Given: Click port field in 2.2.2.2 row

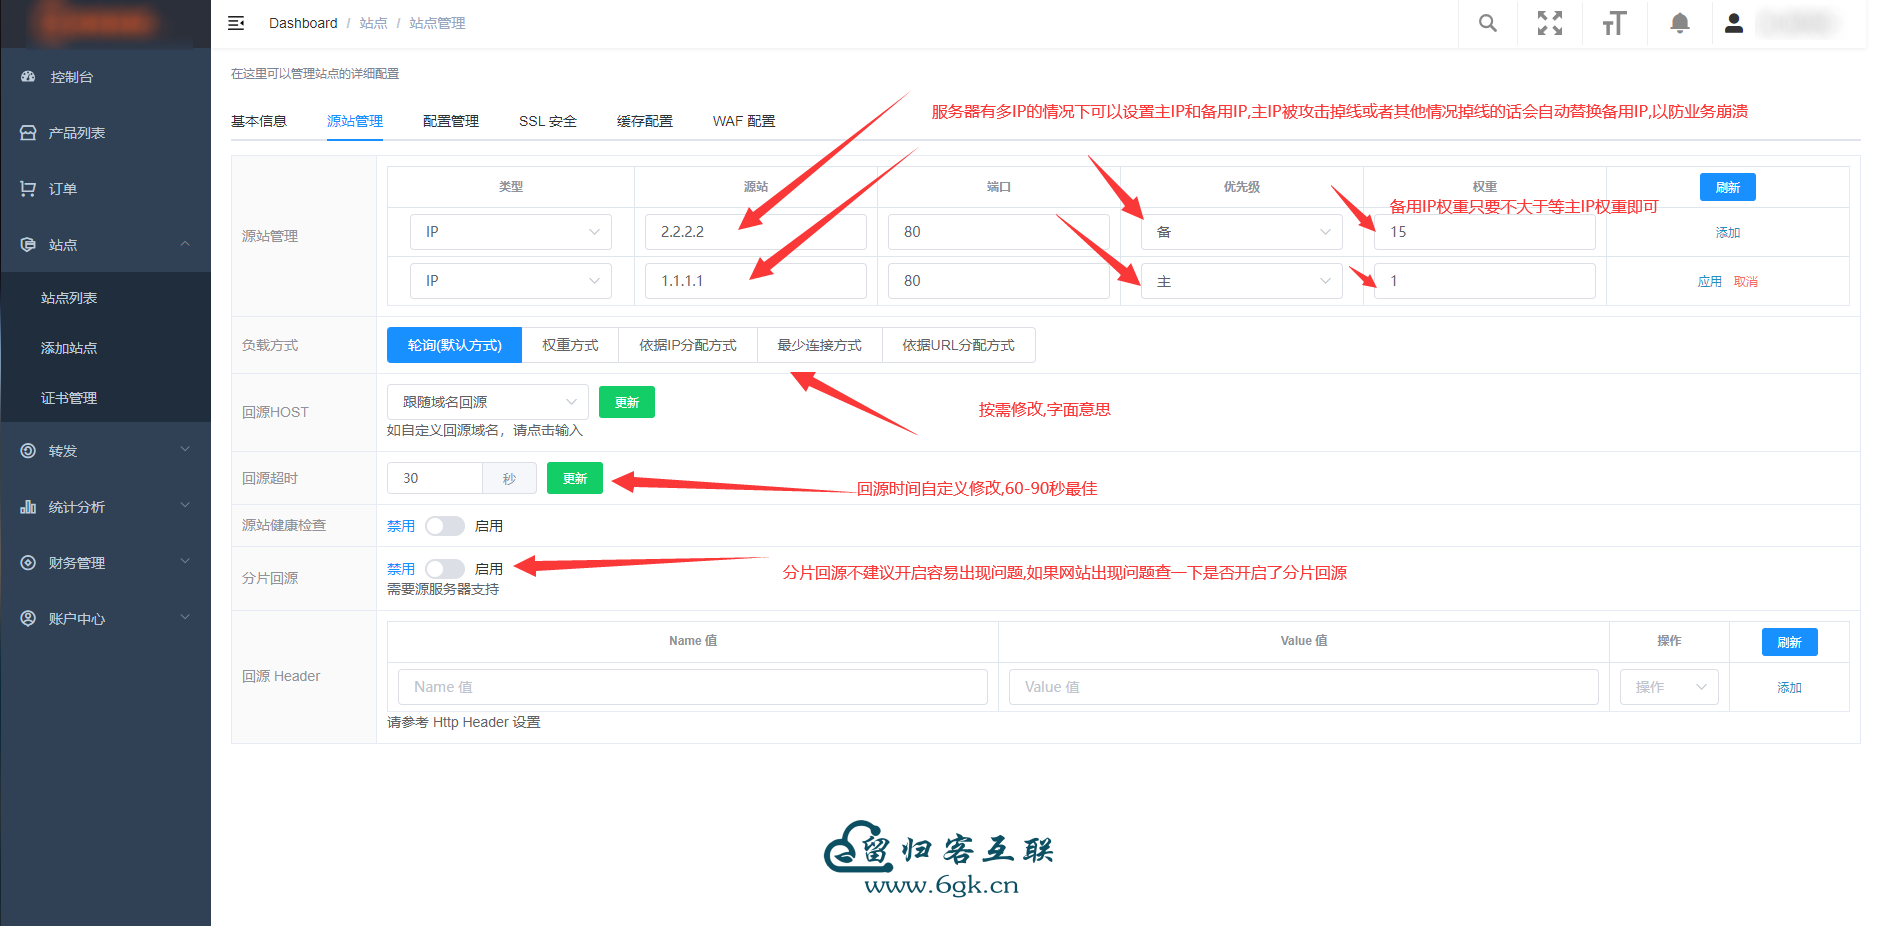Looking at the screenshot, I should [999, 232].
